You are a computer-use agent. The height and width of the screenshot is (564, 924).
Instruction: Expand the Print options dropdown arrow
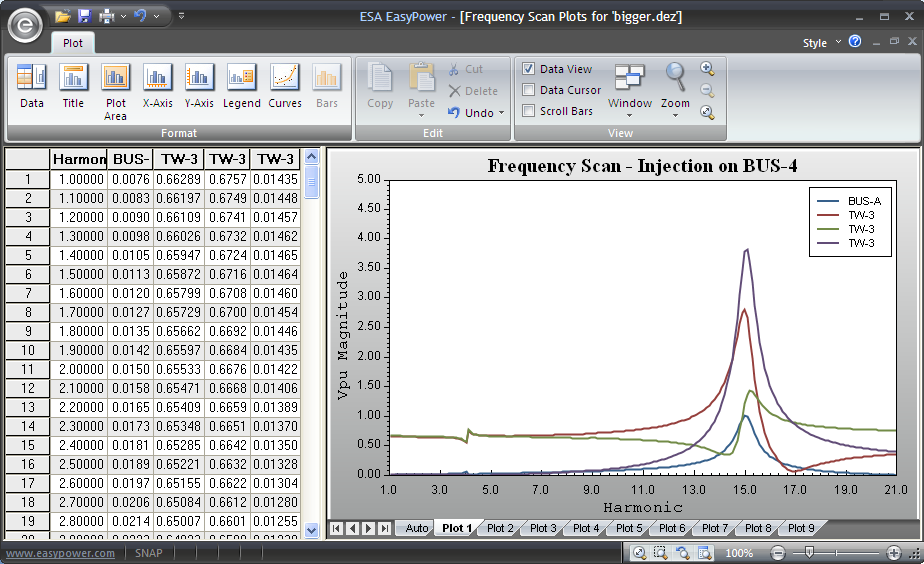point(123,17)
